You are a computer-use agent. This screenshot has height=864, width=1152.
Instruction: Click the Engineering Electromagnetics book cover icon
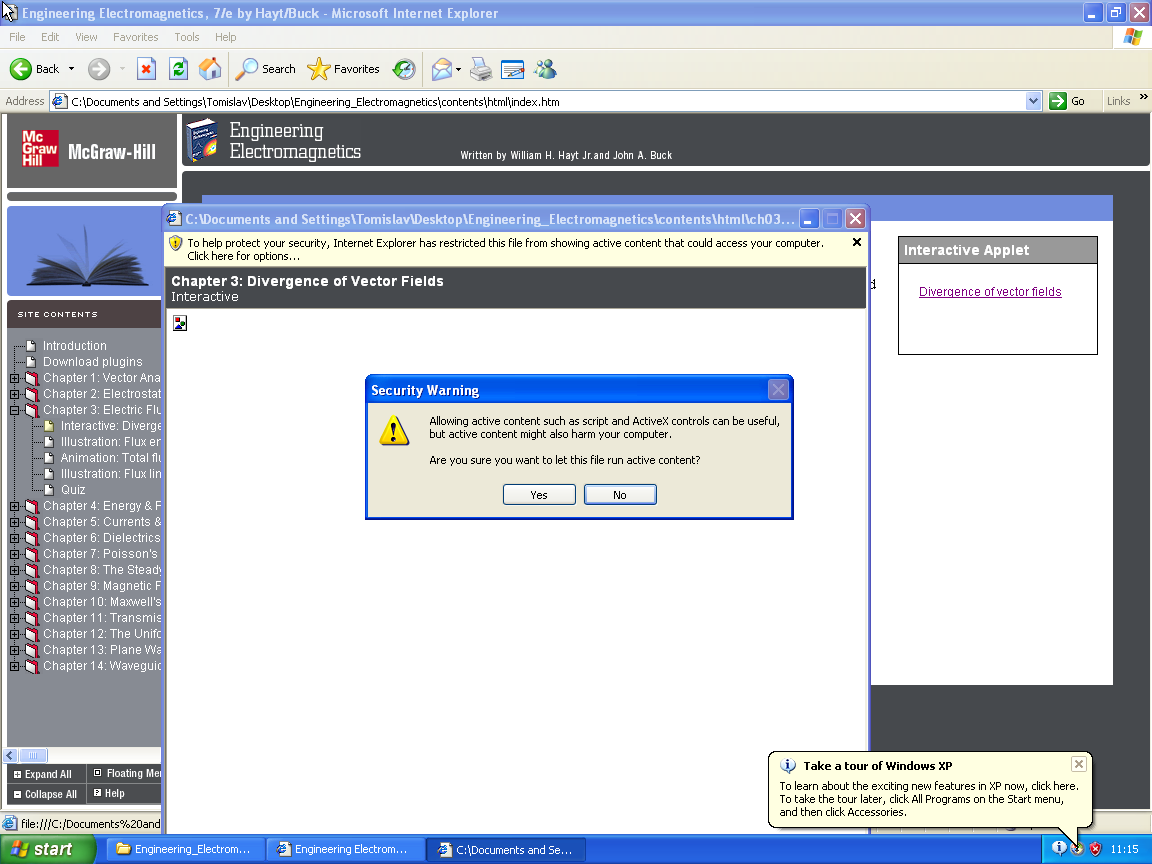click(x=203, y=141)
